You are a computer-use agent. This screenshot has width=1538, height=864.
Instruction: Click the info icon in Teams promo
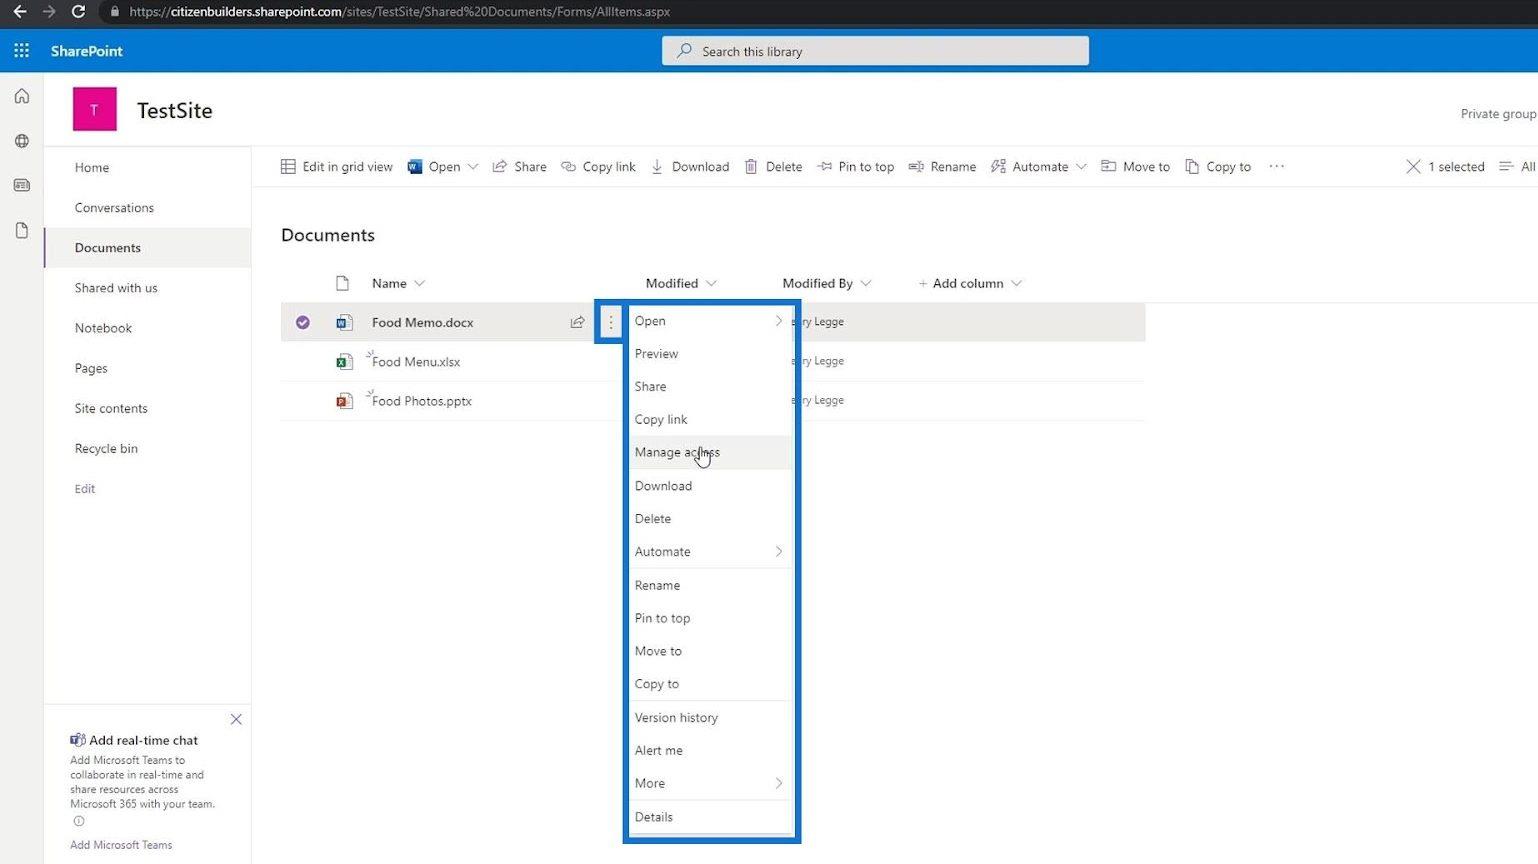pos(78,821)
